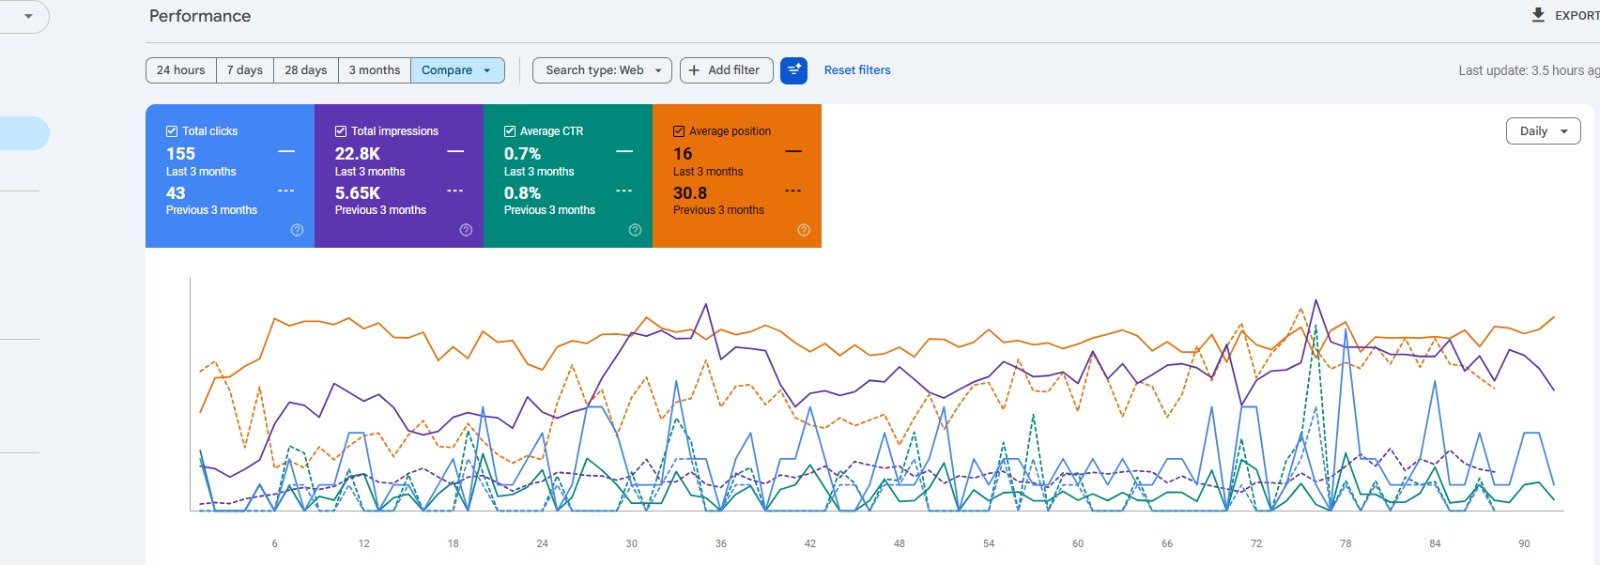Select the 7 days date range
Image resolution: width=1600 pixels, height=565 pixels.
(x=245, y=70)
